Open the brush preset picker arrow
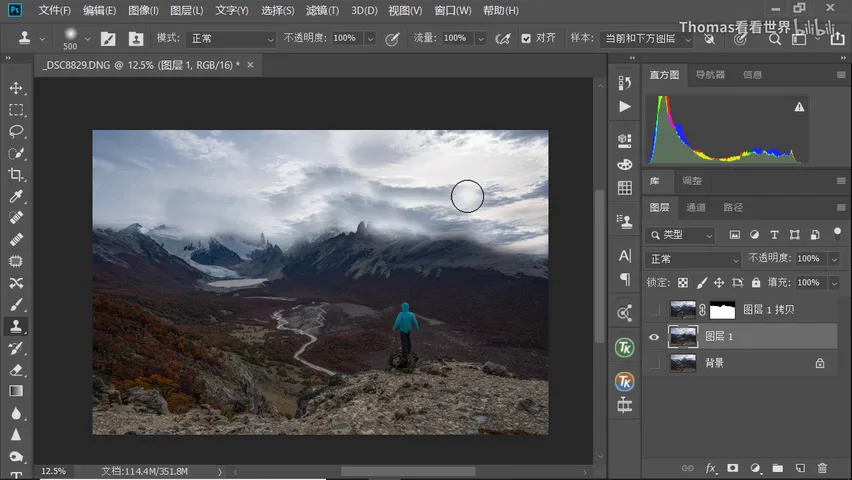 point(87,39)
